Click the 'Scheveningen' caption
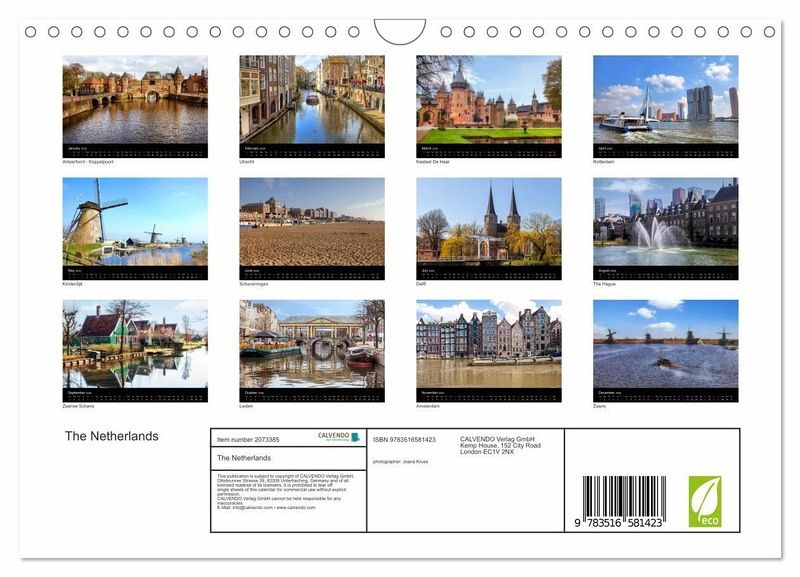The height and width of the screenshot is (577, 800). (x=254, y=284)
